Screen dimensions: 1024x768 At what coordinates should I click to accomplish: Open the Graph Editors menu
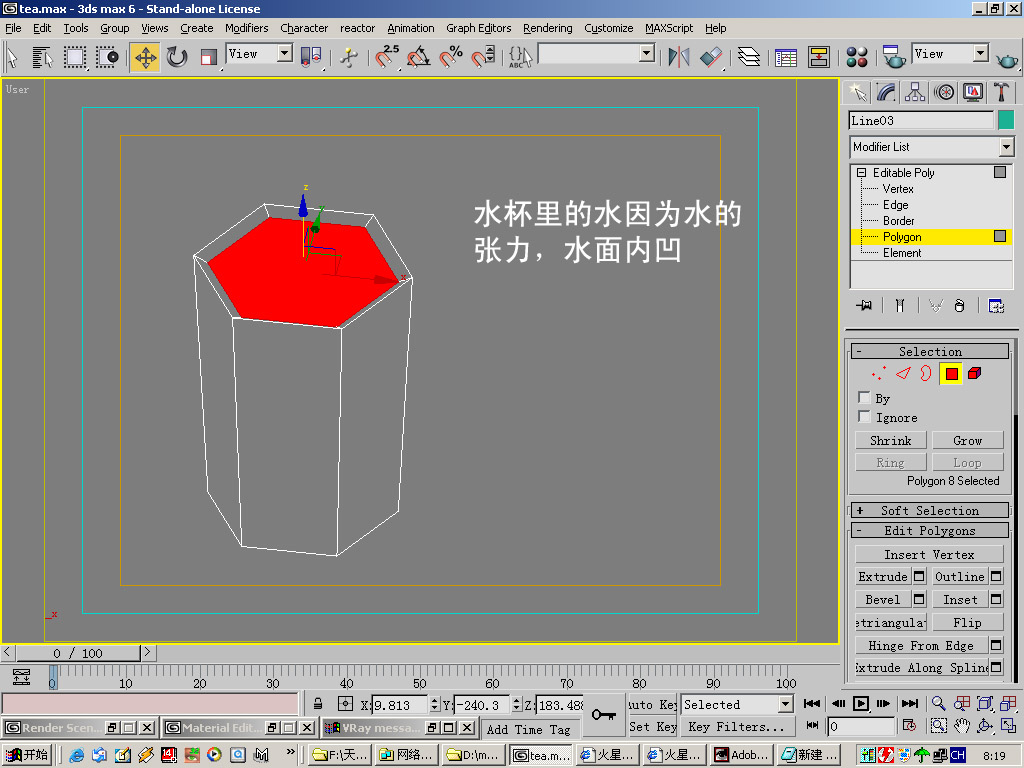coord(479,28)
